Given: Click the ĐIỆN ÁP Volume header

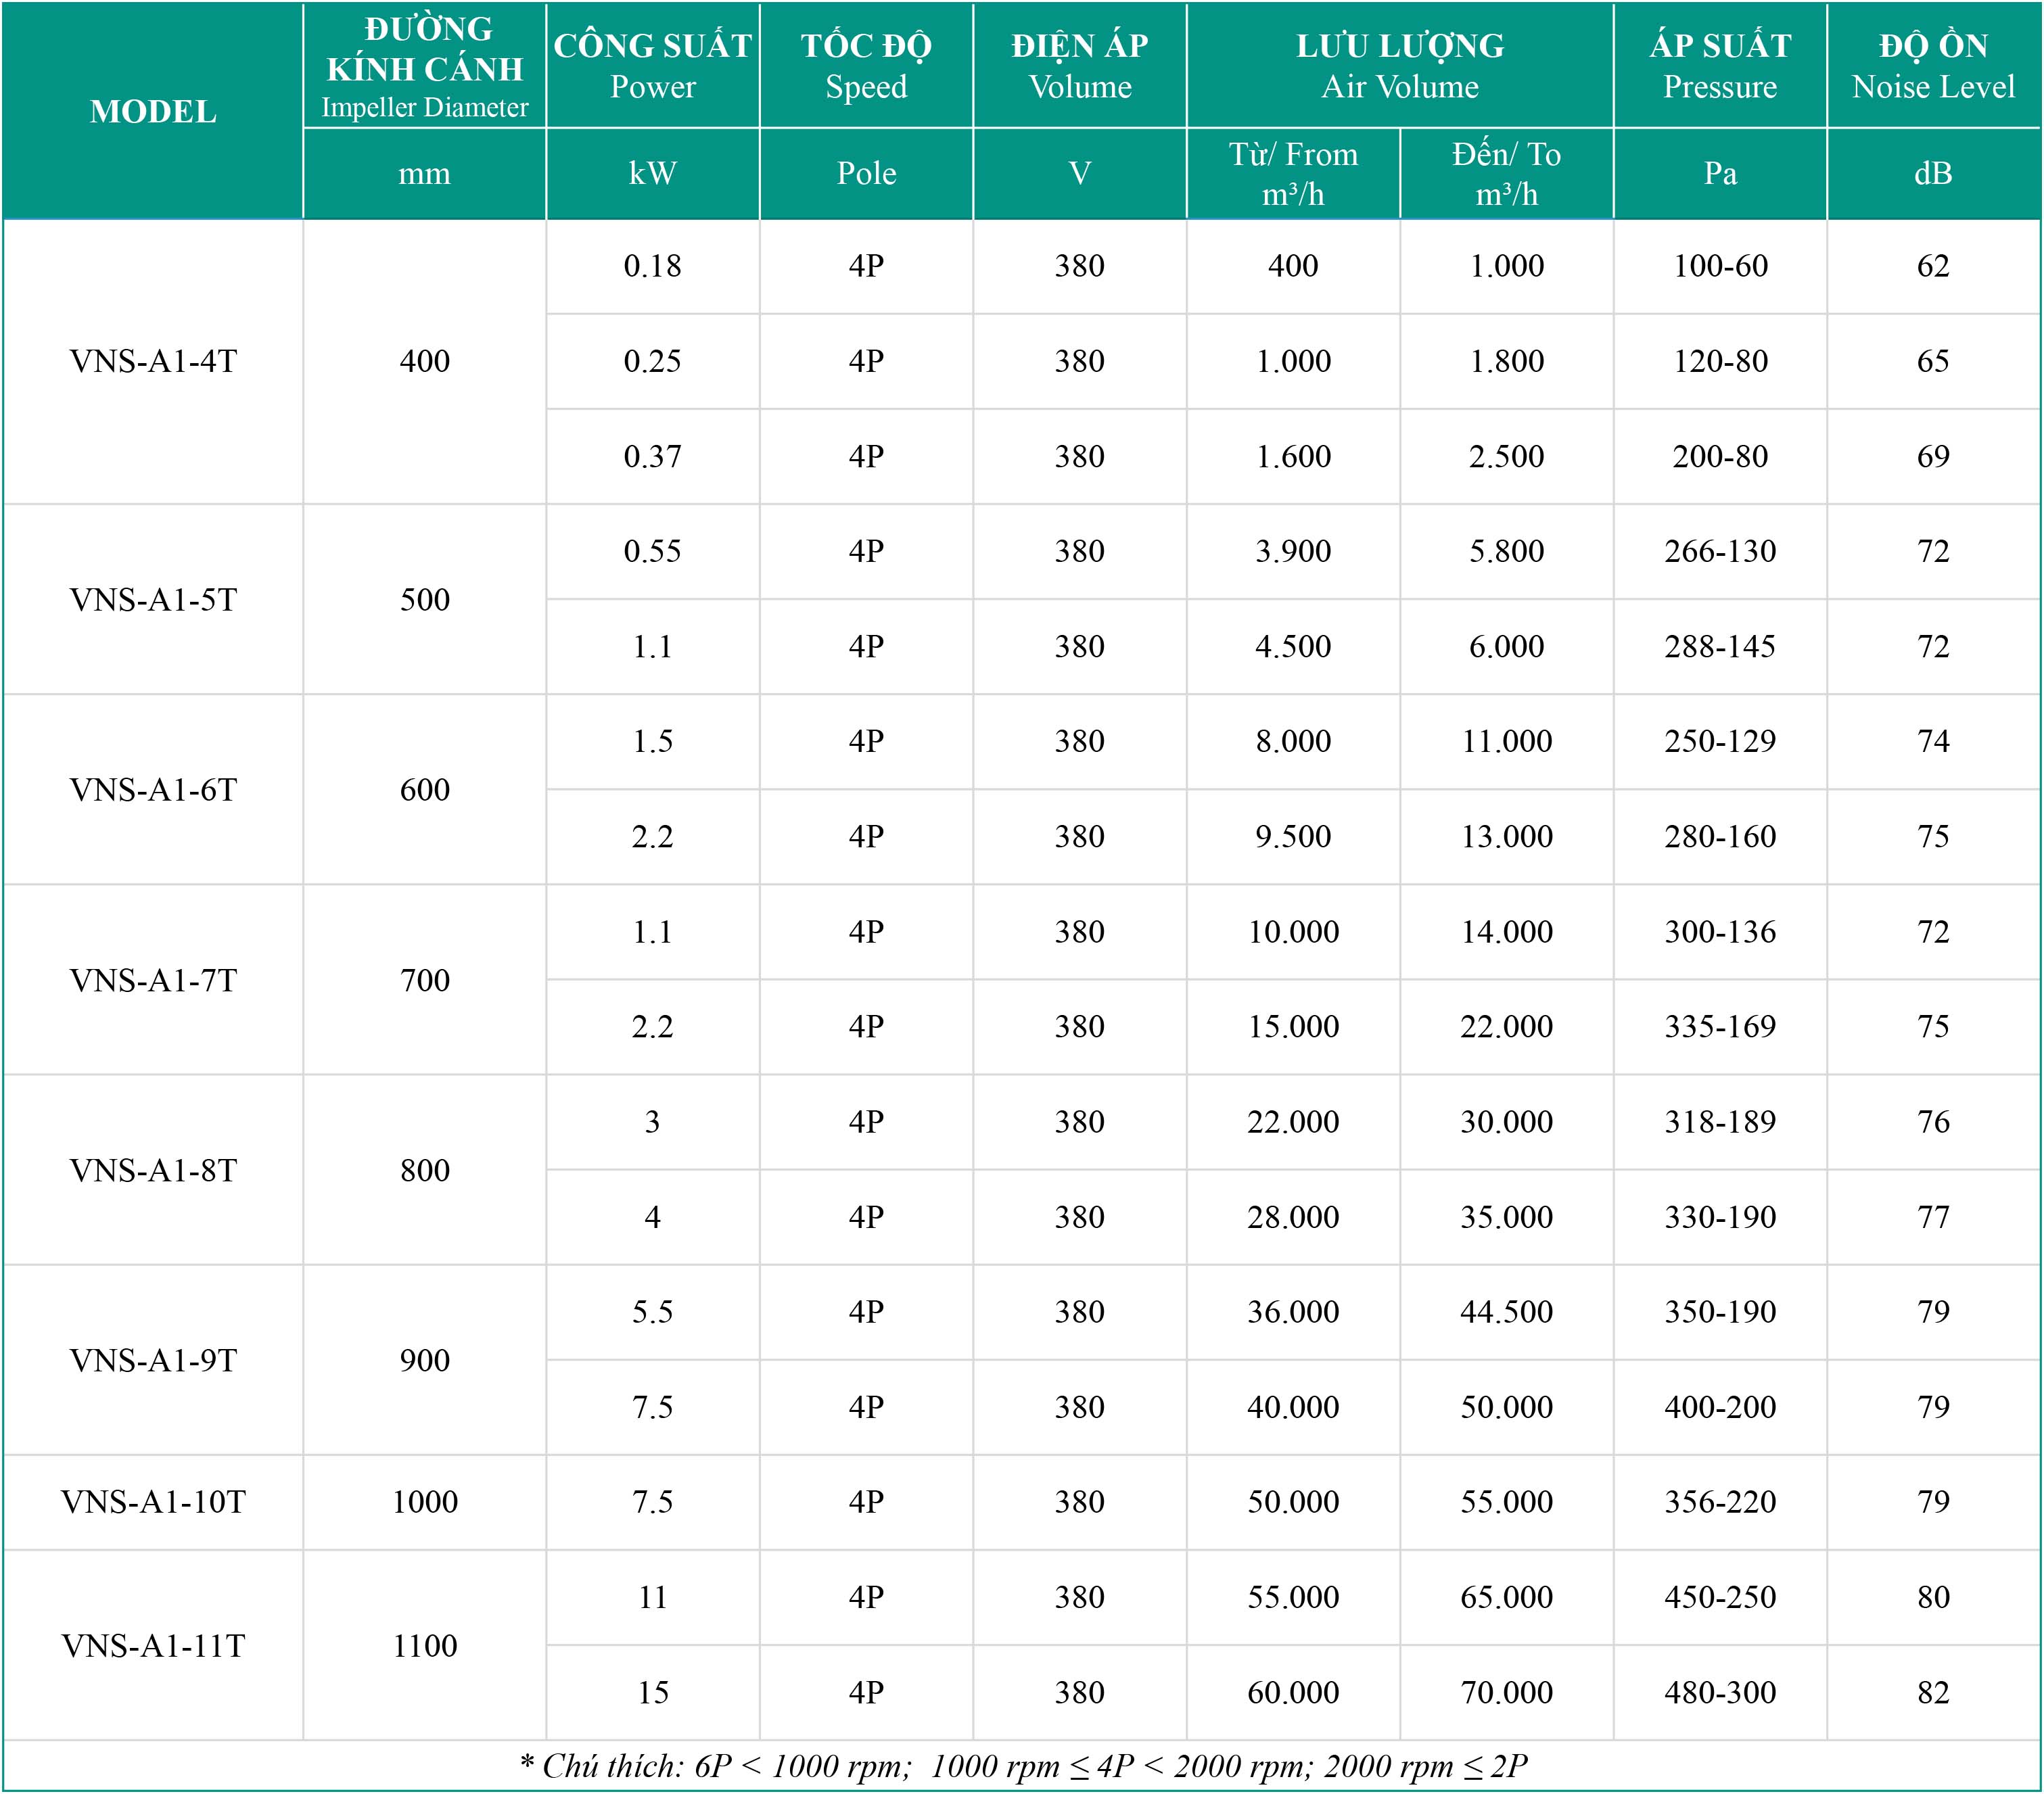Looking at the screenshot, I should 1080,66.
